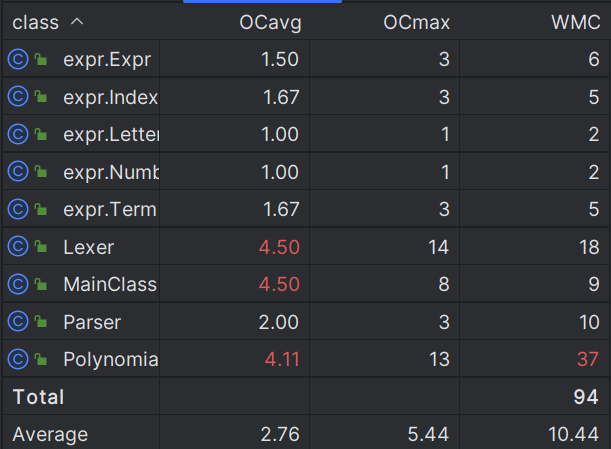Screen dimensions: 611x449
Task: Select the Polynomial class name
Action: [x=111, y=359]
